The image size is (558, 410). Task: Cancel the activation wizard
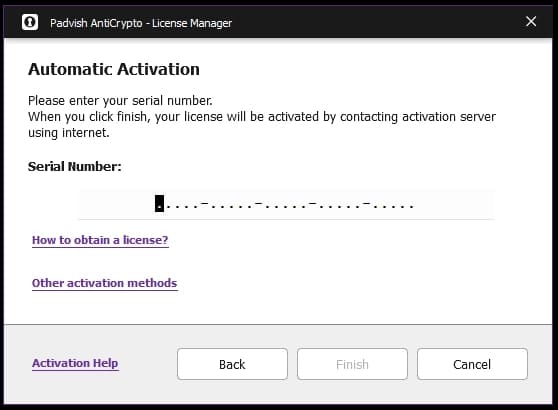pyautogui.click(x=472, y=364)
